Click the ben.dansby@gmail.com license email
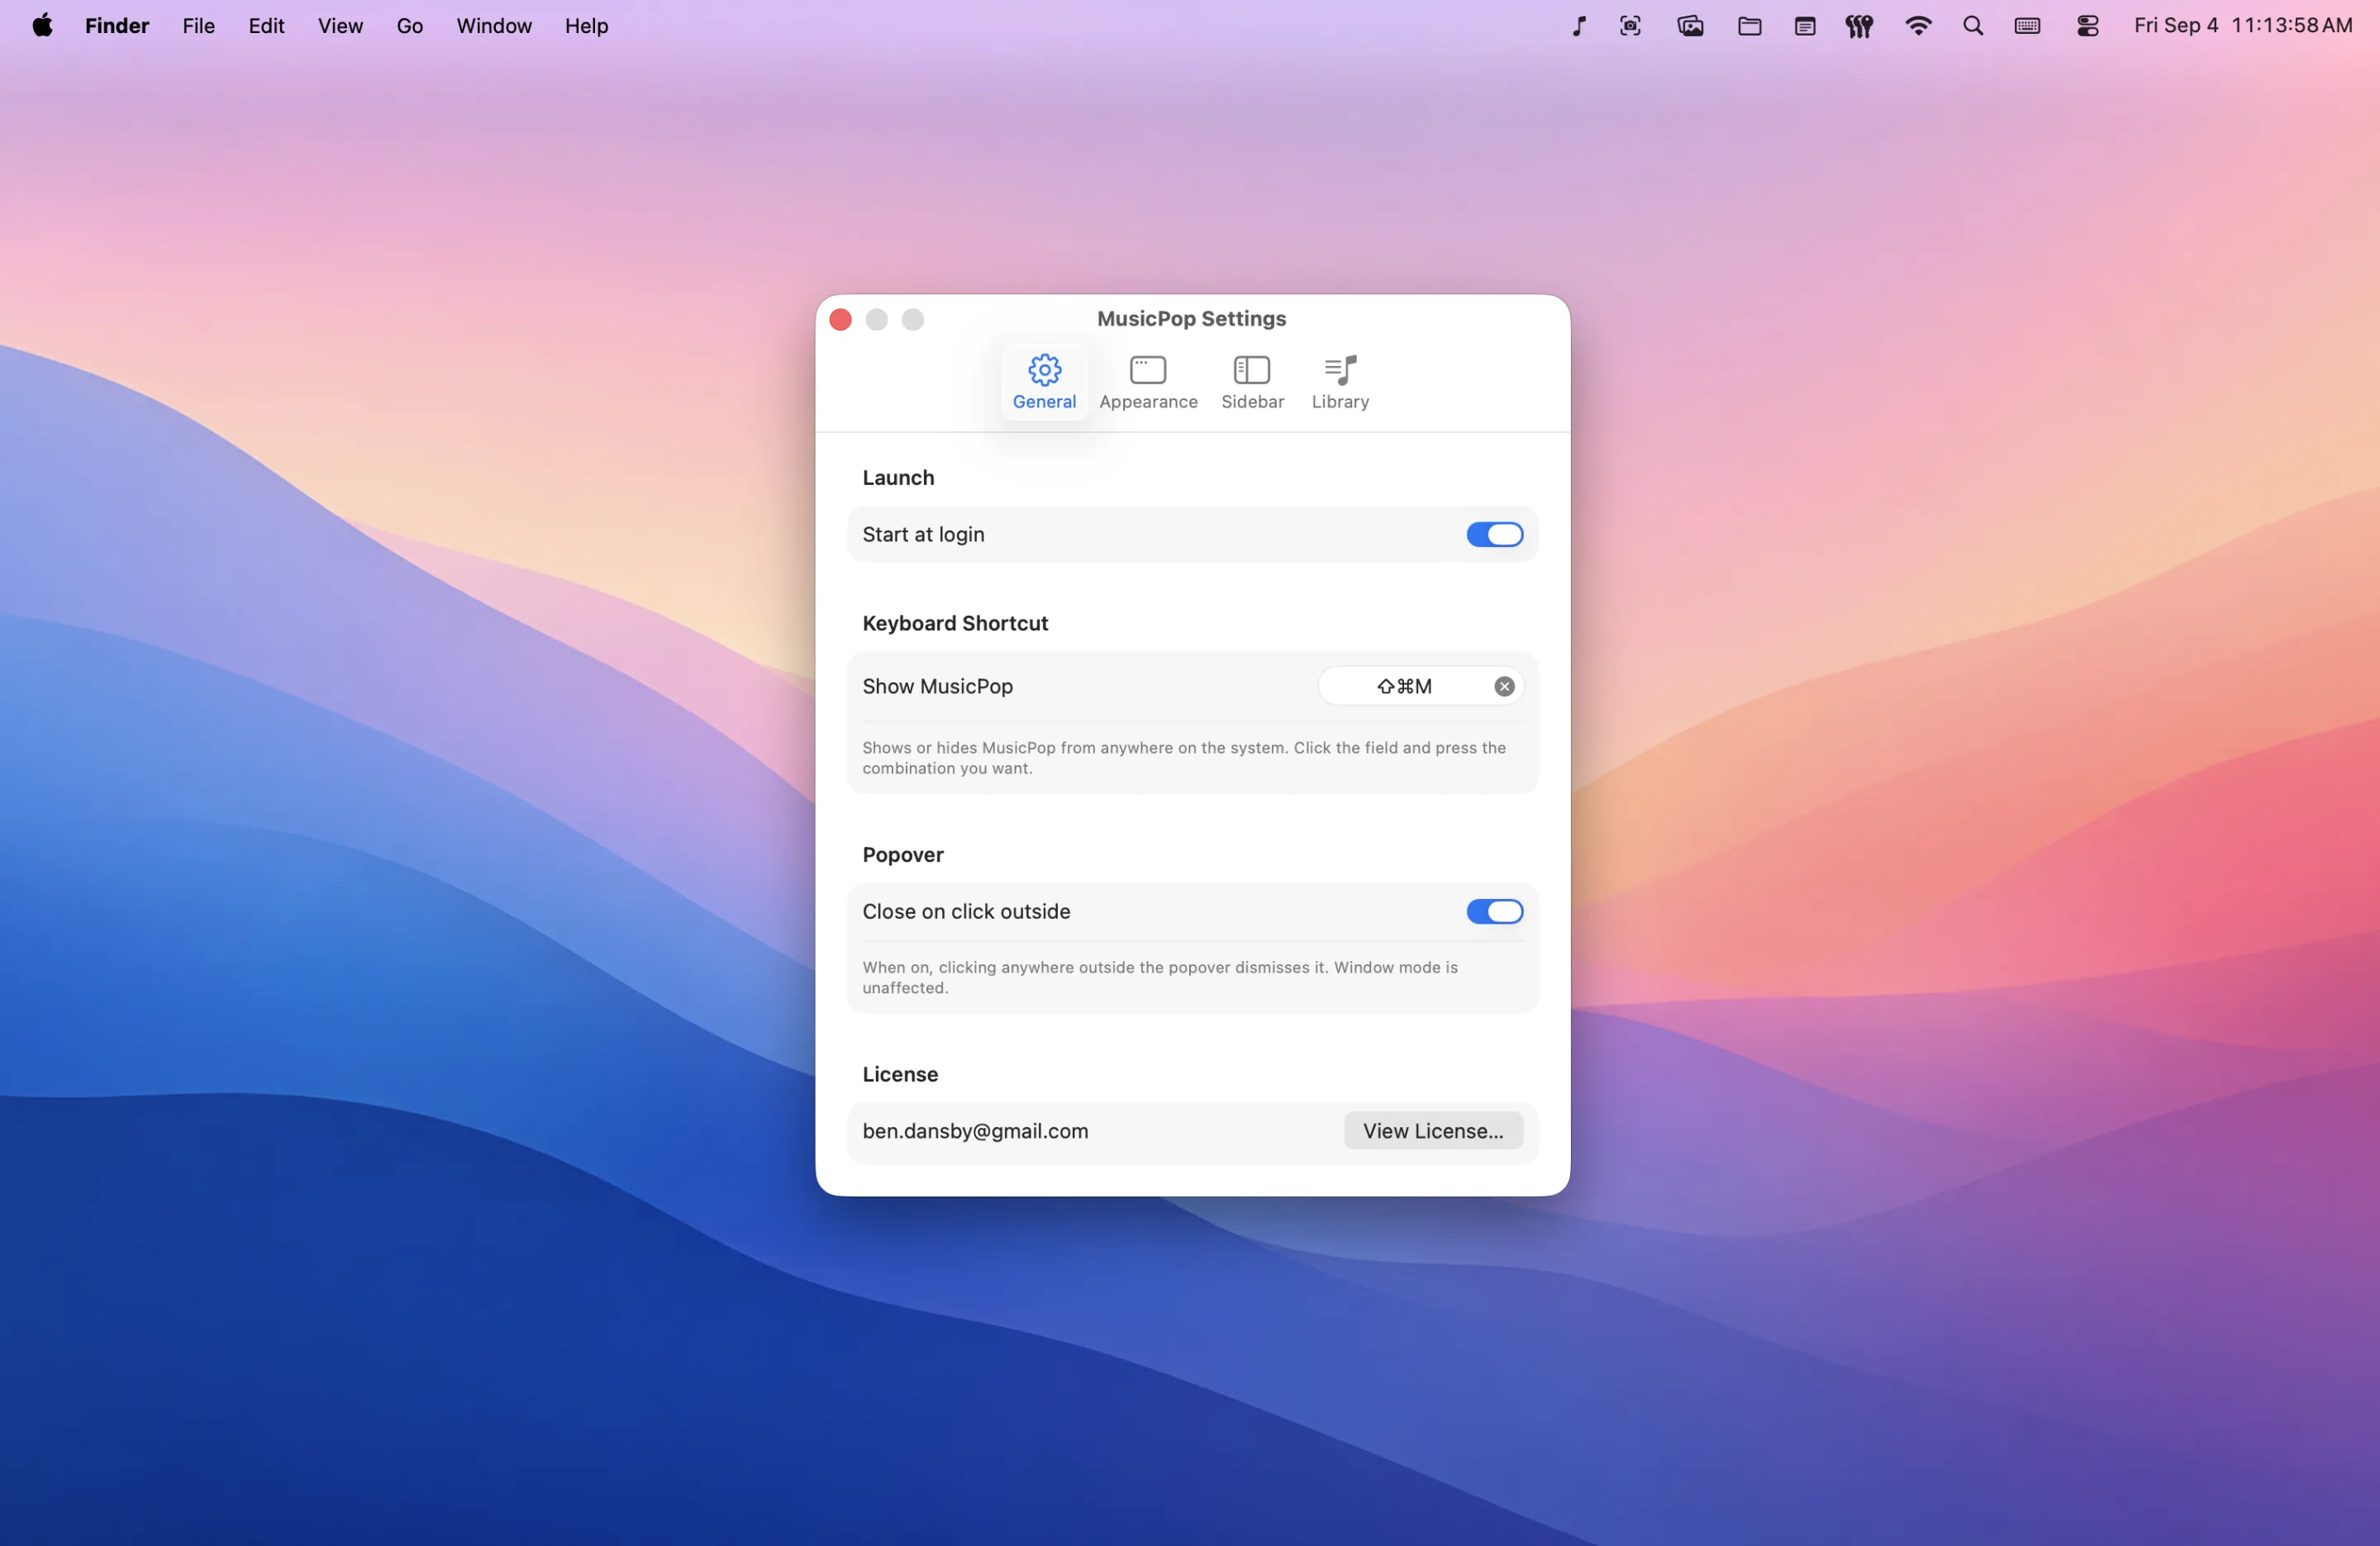This screenshot has height=1546, width=2380. (975, 1130)
